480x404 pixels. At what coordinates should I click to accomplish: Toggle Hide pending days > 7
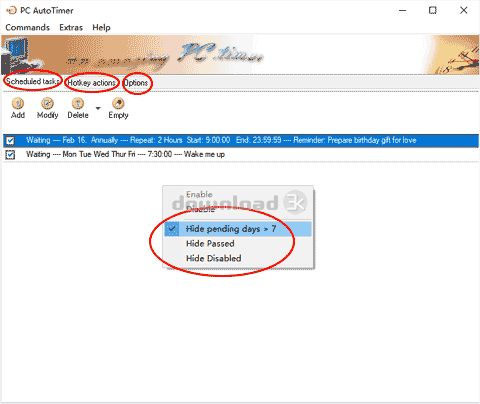(238, 229)
